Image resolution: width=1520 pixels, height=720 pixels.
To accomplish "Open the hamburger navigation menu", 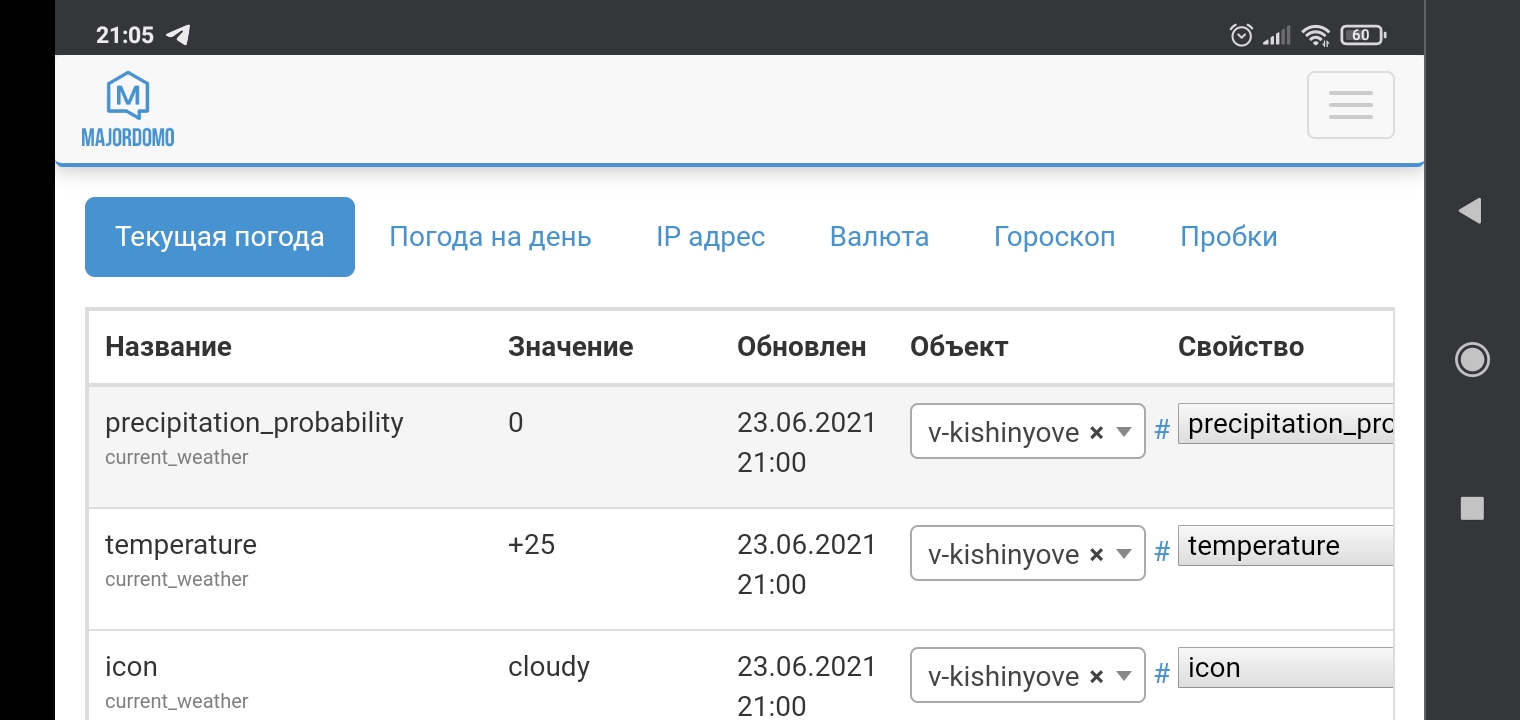I will (1350, 104).
